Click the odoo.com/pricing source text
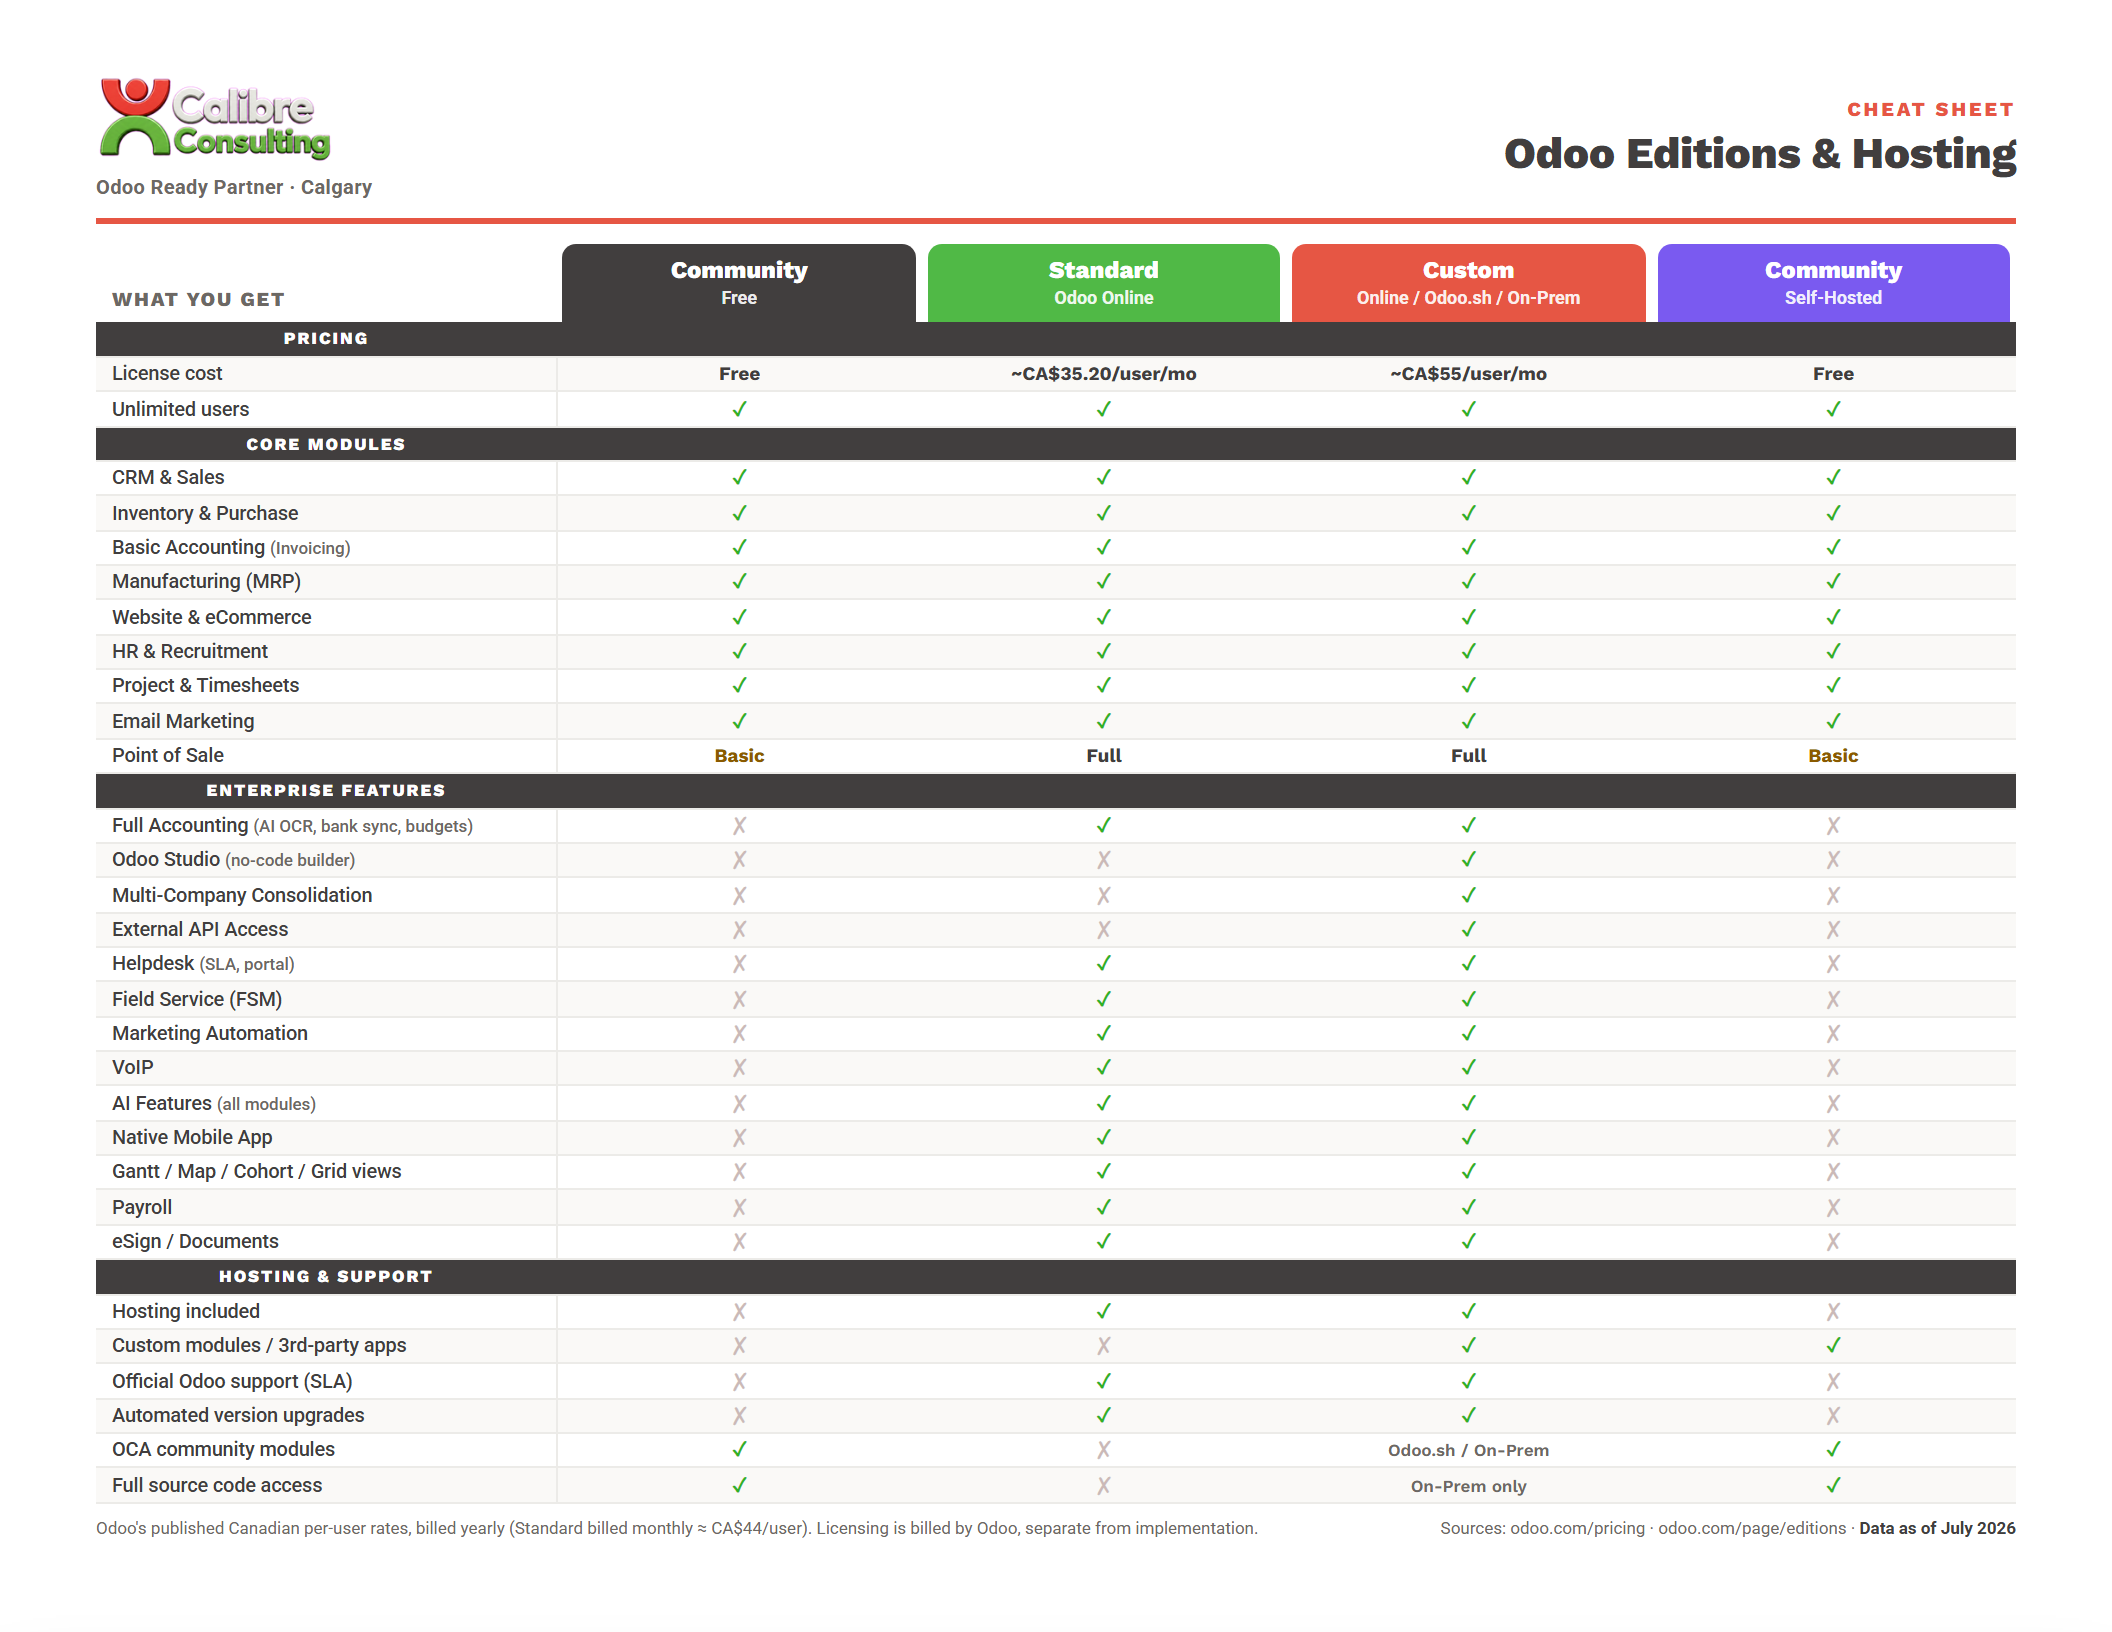 [1577, 1528]
